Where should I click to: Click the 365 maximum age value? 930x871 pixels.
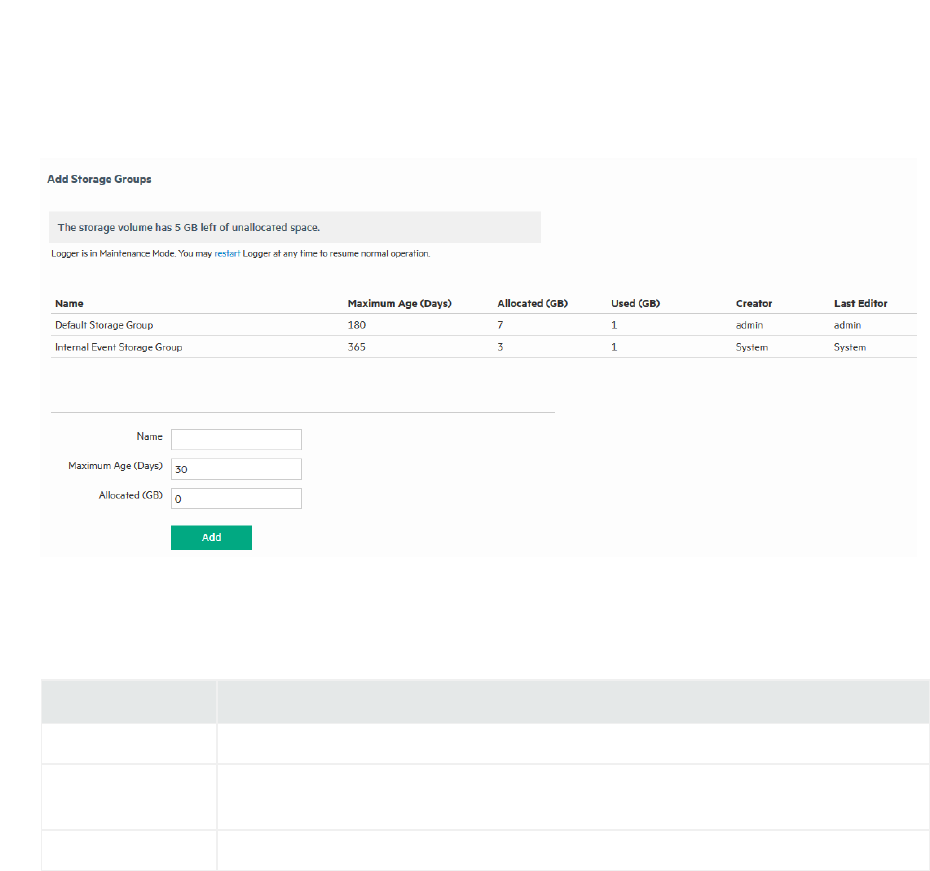click(x=357, y=347)
